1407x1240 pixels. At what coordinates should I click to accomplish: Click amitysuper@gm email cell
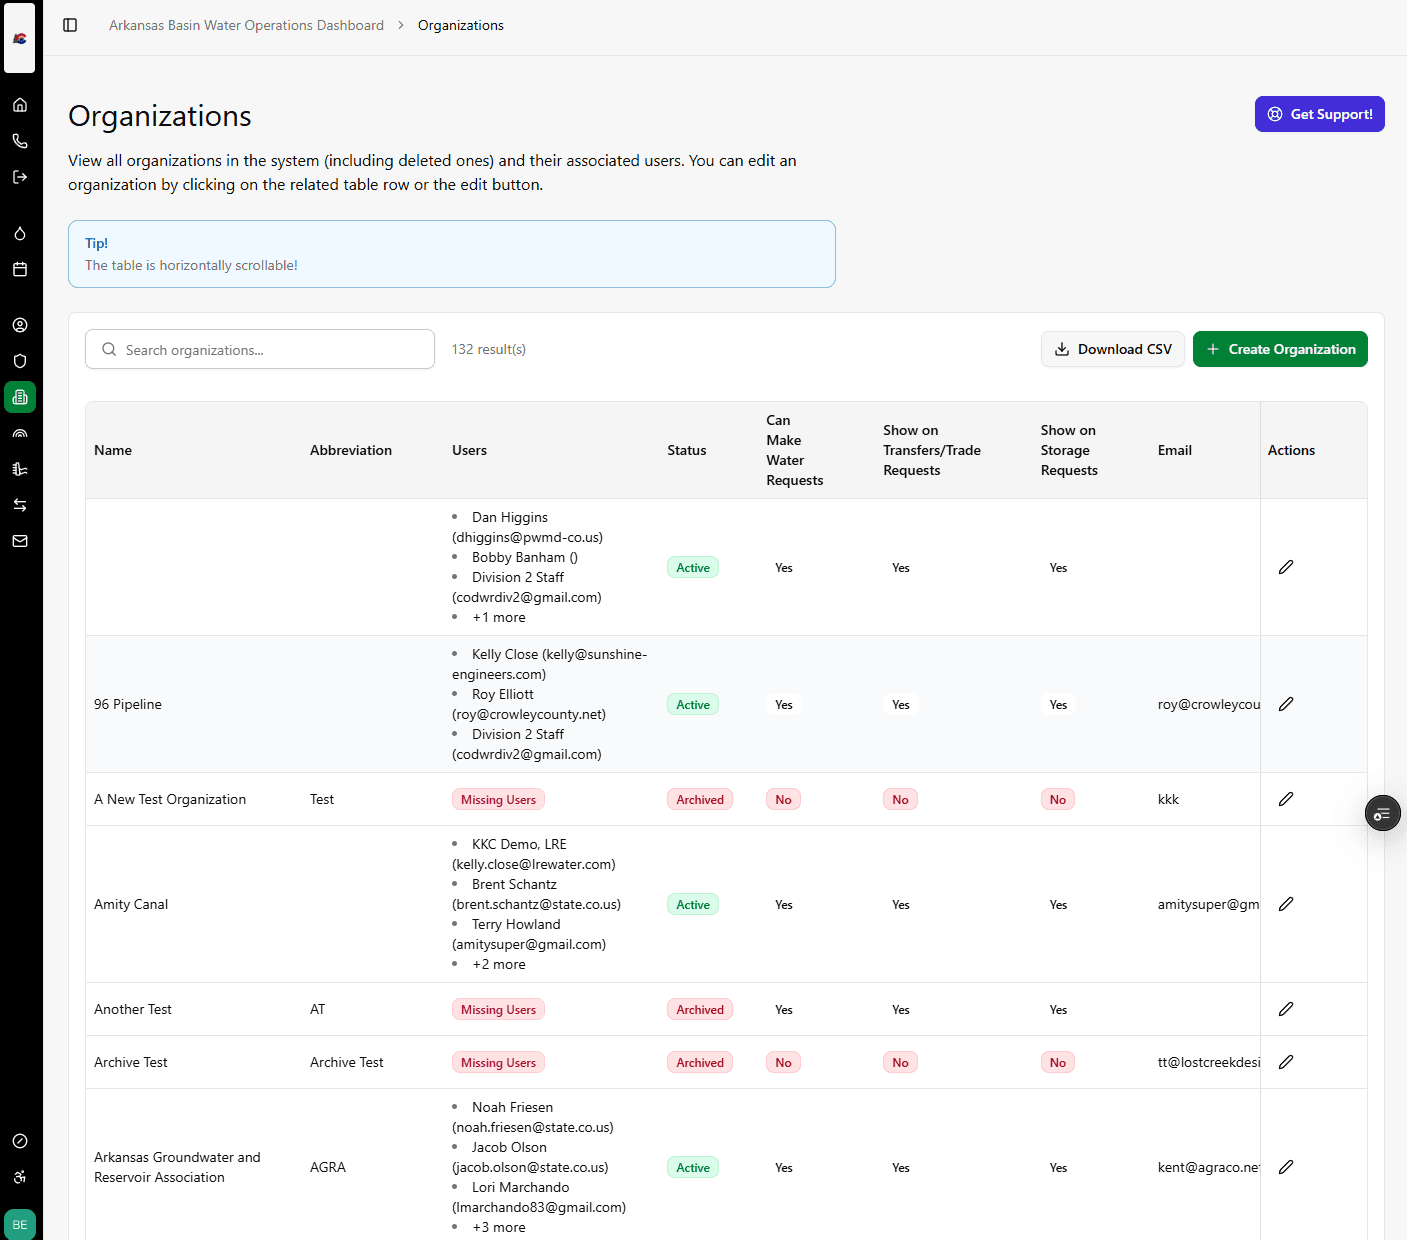point(1209,904)
